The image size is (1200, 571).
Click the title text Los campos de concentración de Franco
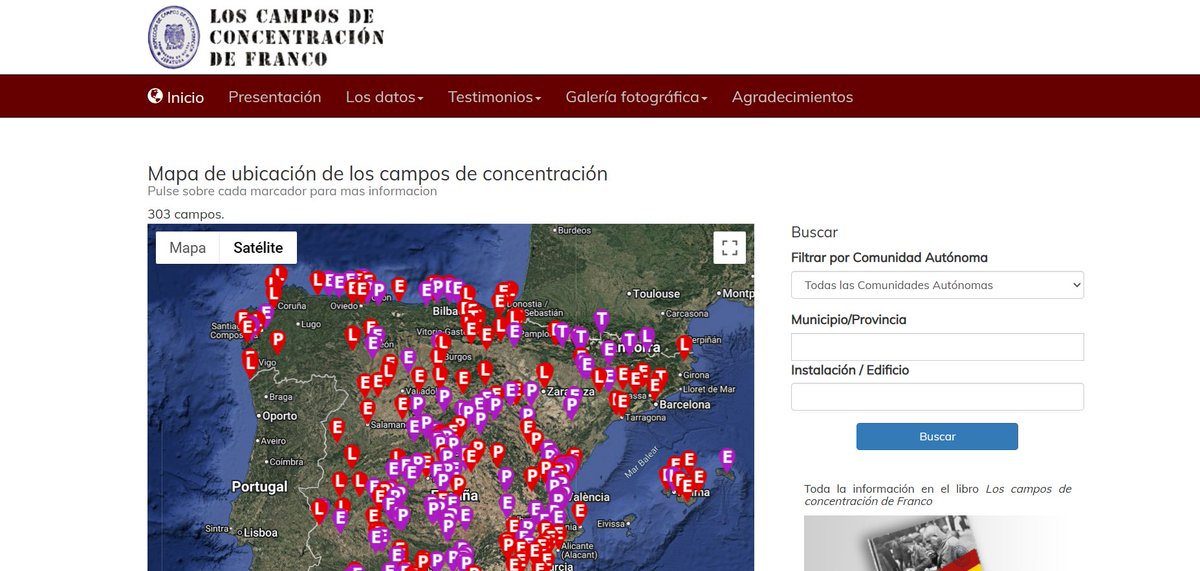pos(297,37)
